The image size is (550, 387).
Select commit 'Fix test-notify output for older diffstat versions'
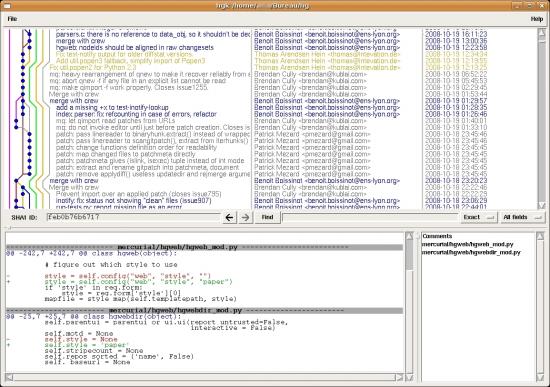(124, 54)
